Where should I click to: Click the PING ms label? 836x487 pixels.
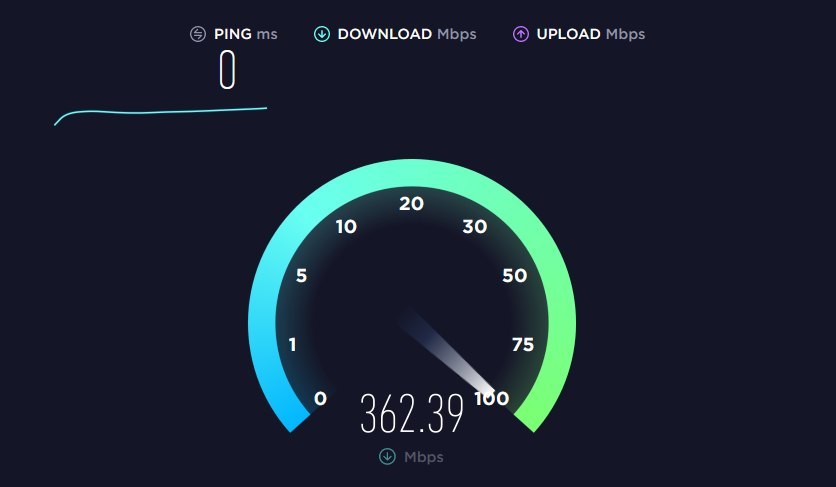click(246, 34)
